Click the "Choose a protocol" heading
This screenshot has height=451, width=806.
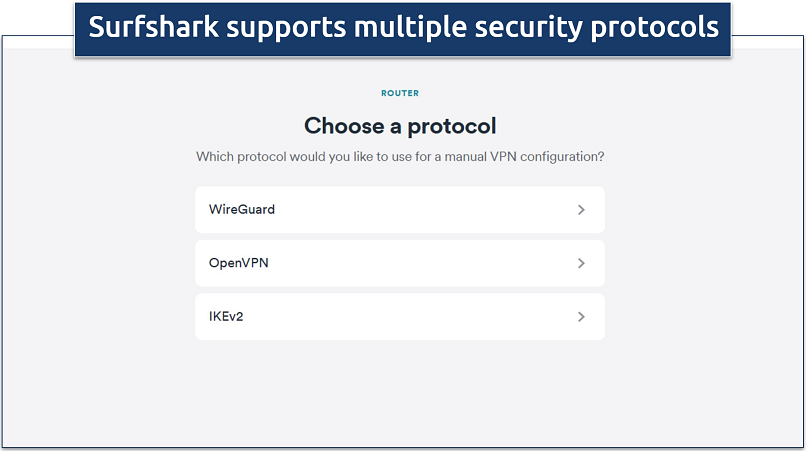point(400,126)
